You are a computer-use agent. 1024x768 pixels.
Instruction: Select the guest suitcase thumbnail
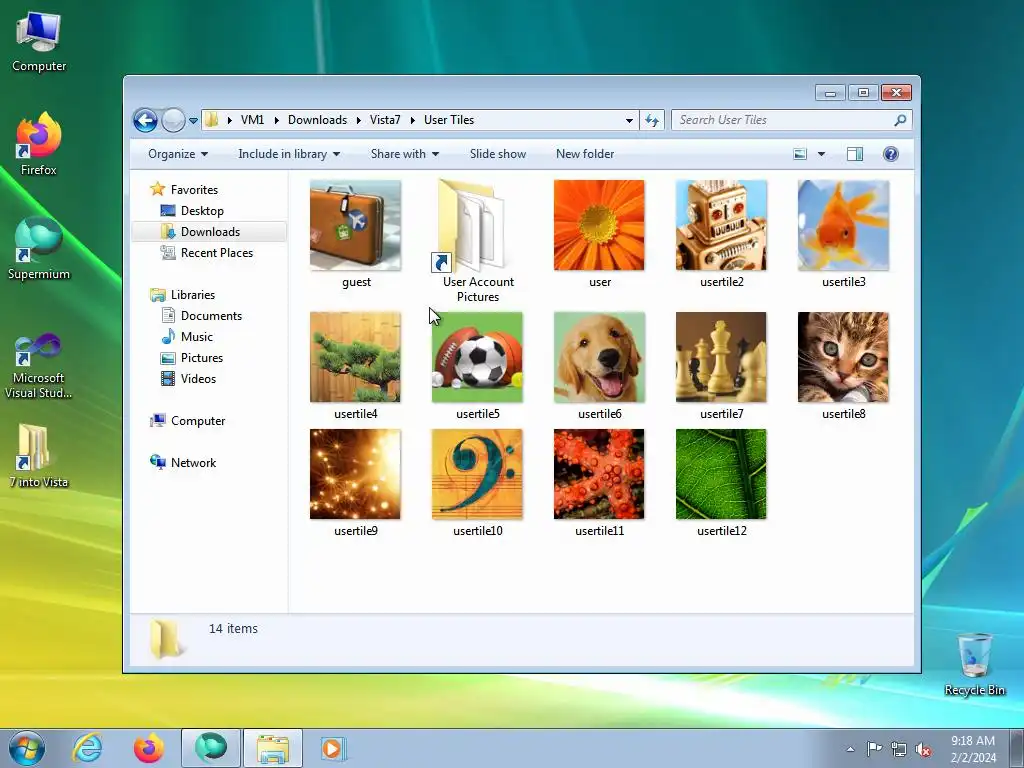tap(355, 225)
